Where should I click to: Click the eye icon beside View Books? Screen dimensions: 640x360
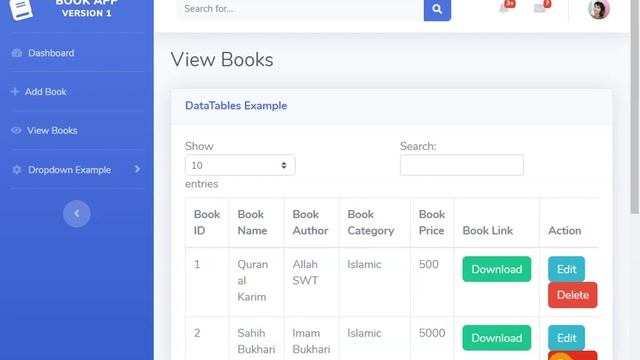click(x=16, y=130)
